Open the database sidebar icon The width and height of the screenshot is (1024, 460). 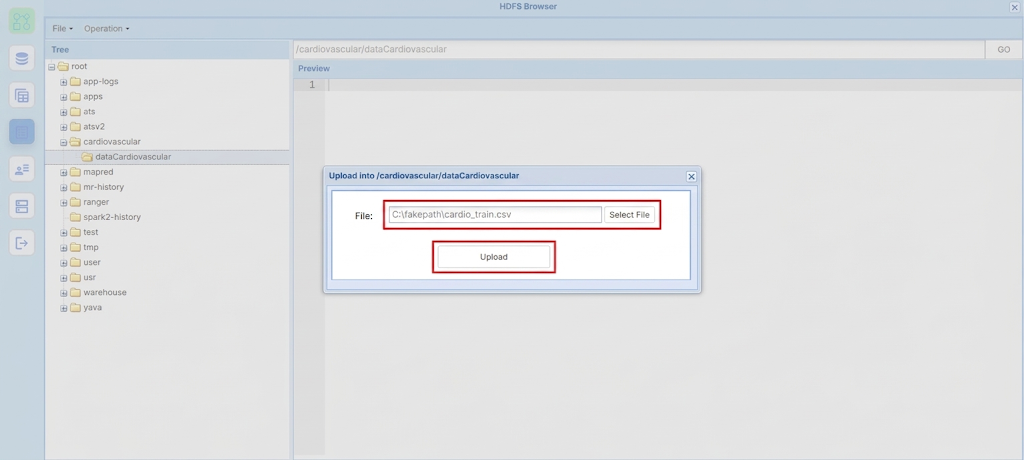pos(22,59)
